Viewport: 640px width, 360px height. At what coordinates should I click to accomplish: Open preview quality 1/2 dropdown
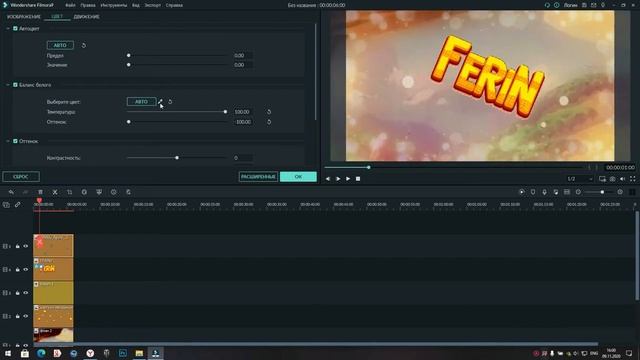(580, 179)
